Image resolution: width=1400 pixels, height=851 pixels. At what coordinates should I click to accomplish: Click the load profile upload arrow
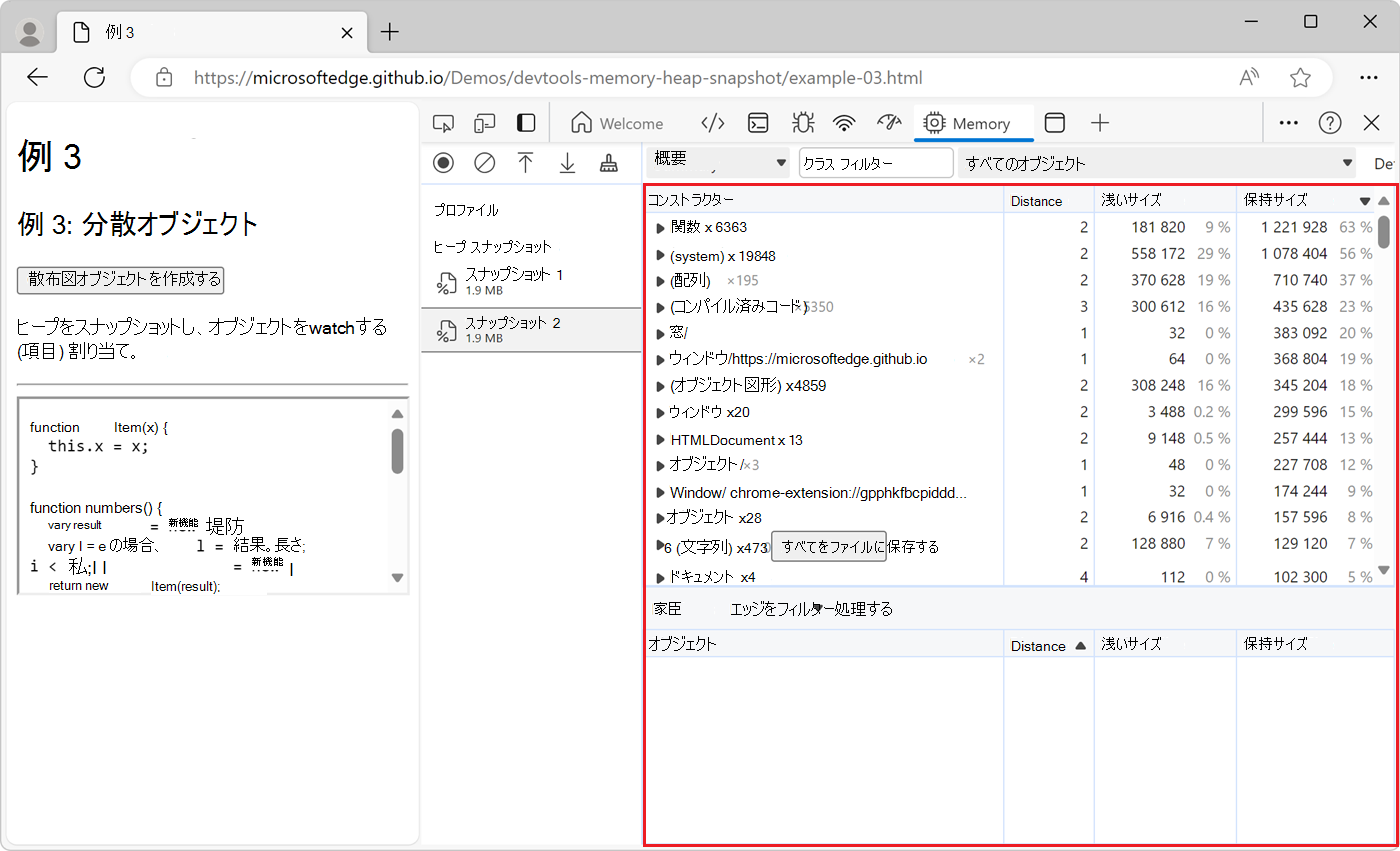click(526, 163)
